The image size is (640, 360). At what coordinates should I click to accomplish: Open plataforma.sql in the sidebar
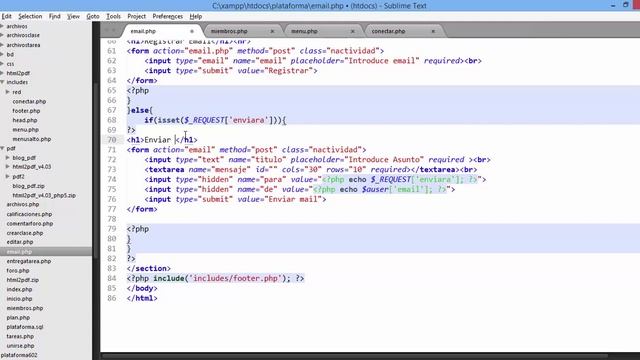click(x=25, y=327)
